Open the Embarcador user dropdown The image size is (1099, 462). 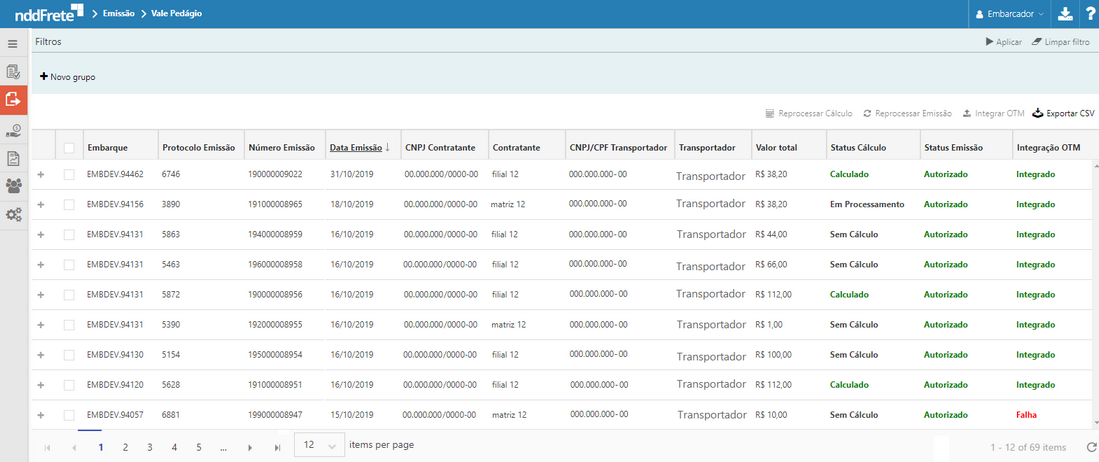click(1009, 14)
